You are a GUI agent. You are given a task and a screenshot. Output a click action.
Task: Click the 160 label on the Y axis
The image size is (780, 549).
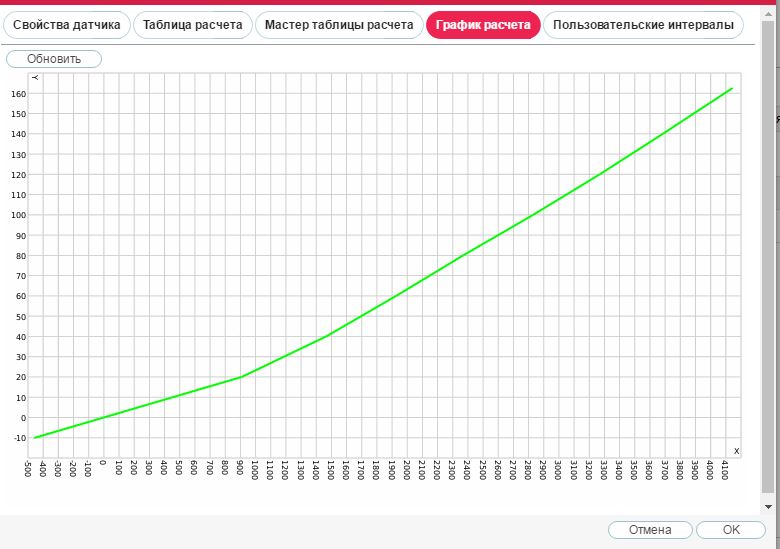(x=19, y=94)
